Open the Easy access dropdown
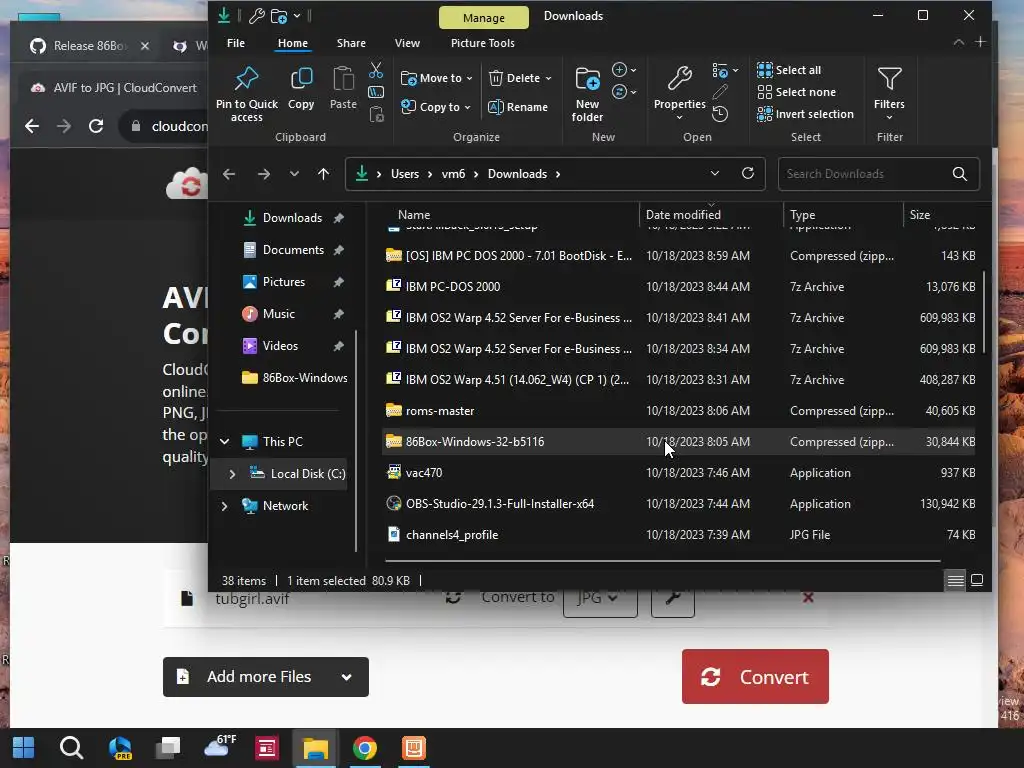 coord(624,92)
